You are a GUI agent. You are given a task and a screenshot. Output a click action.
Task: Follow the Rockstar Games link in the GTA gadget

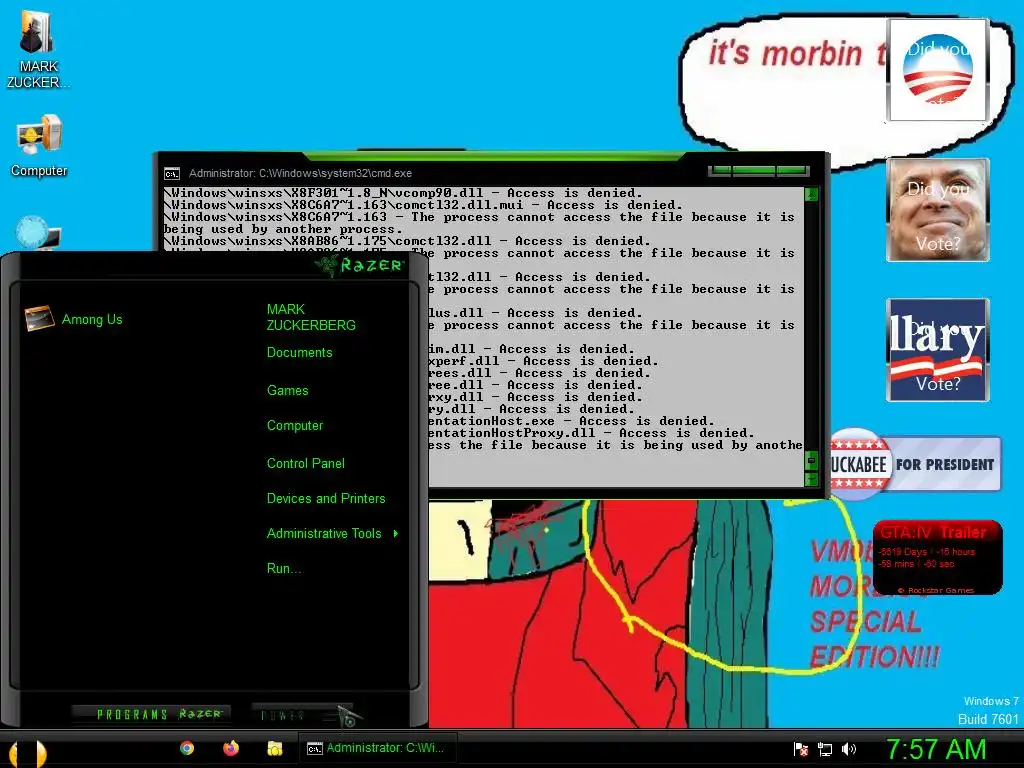[936, 590]
